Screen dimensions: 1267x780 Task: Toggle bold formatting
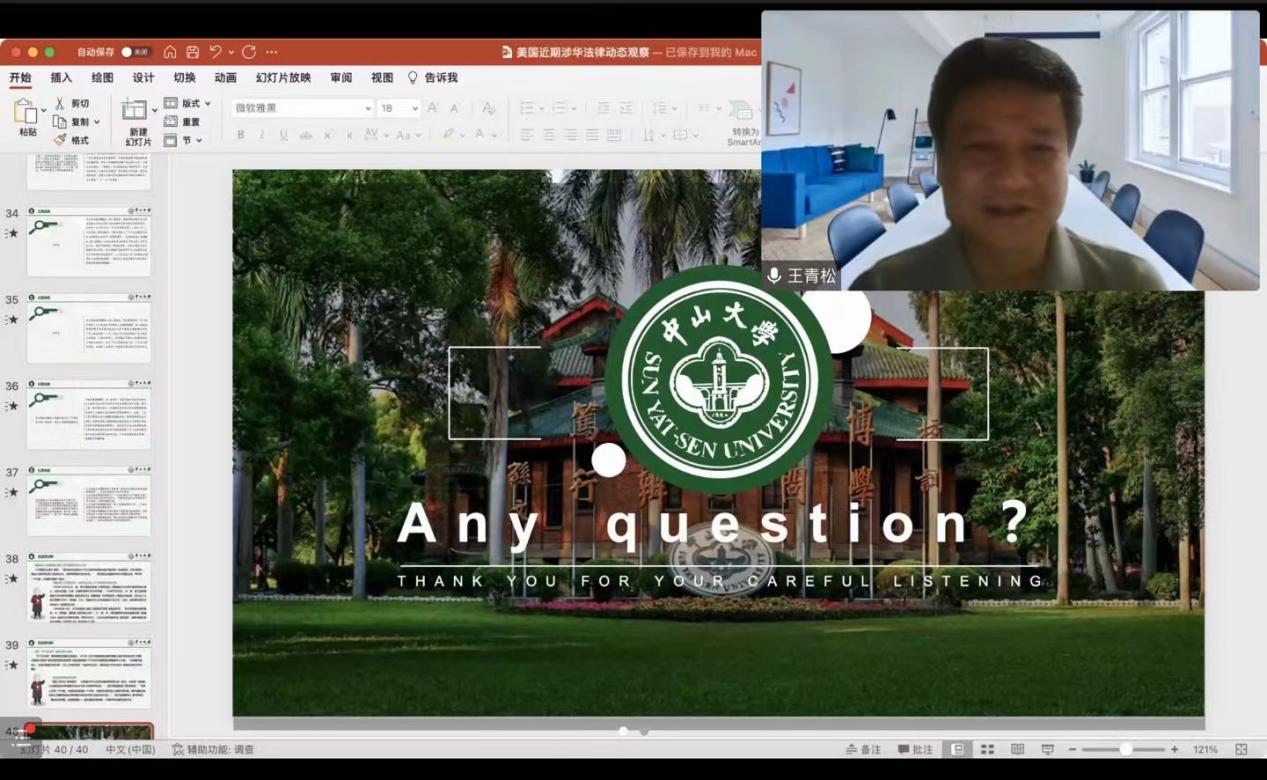tap(240, 134)
